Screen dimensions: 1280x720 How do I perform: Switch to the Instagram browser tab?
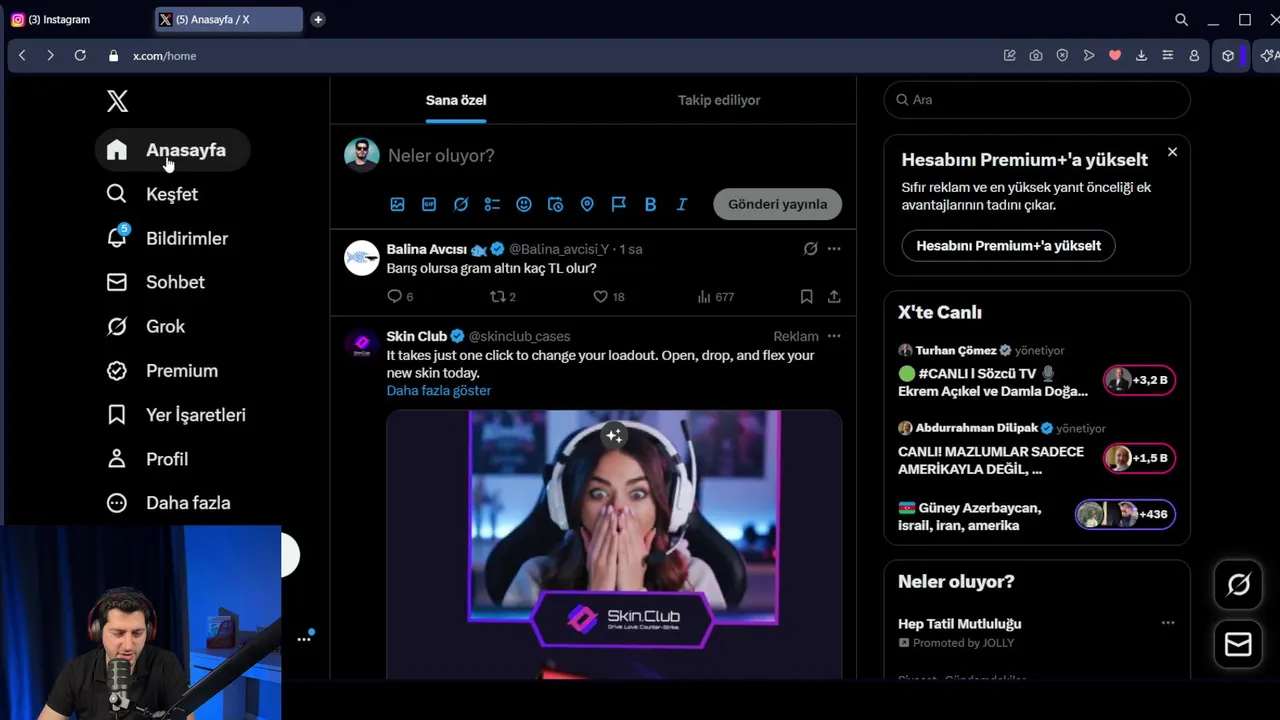click(78, 20)
